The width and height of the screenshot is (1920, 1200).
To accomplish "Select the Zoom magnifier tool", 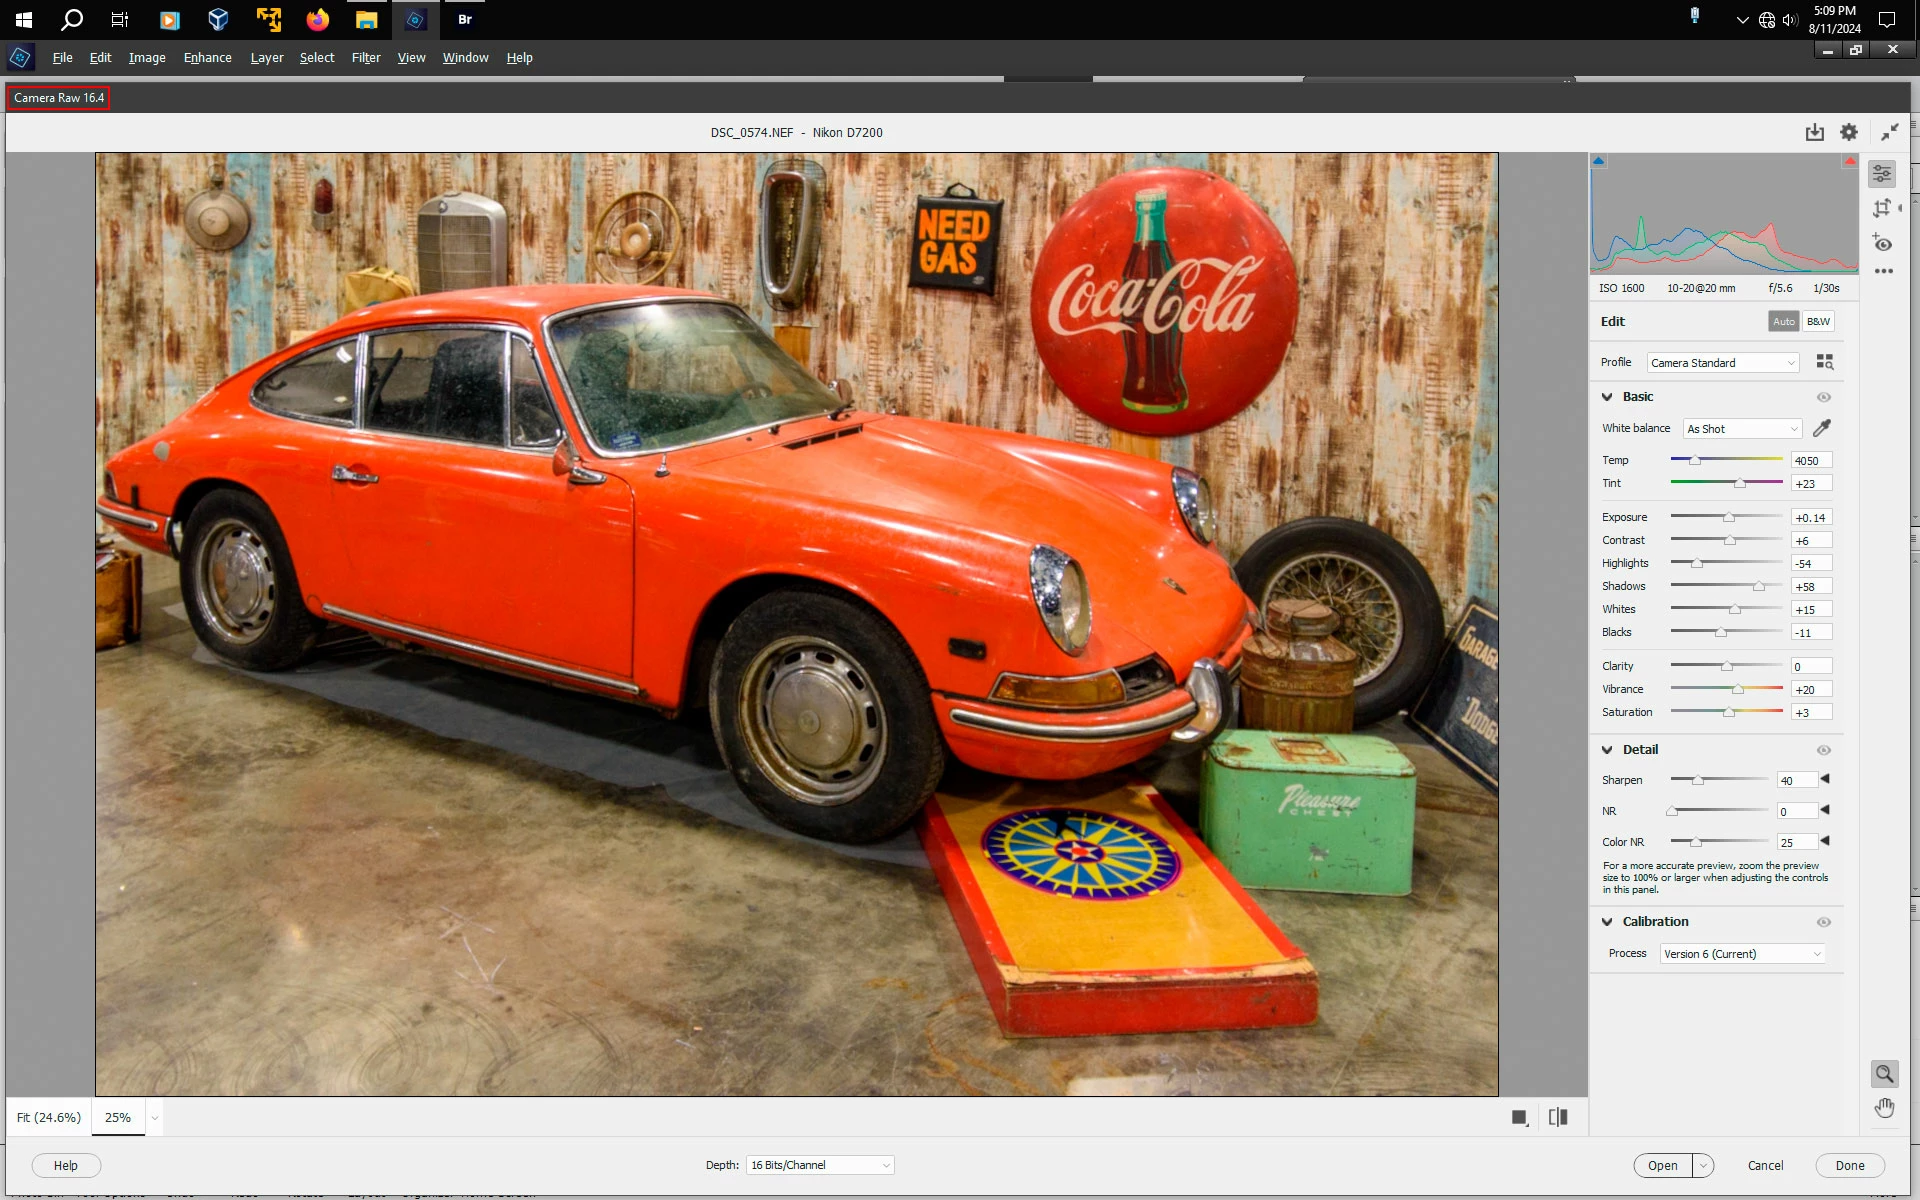I will [x=1884, y=1074].
